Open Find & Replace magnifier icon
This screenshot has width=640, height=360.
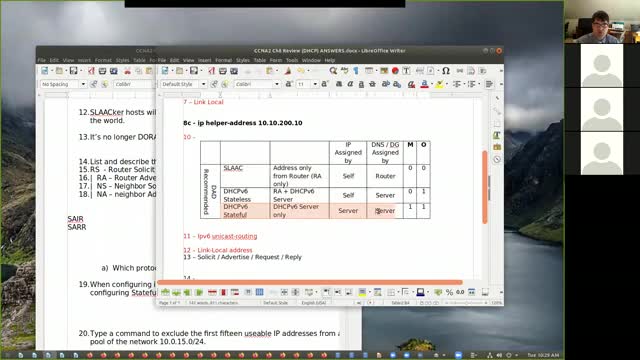point(333,71)
